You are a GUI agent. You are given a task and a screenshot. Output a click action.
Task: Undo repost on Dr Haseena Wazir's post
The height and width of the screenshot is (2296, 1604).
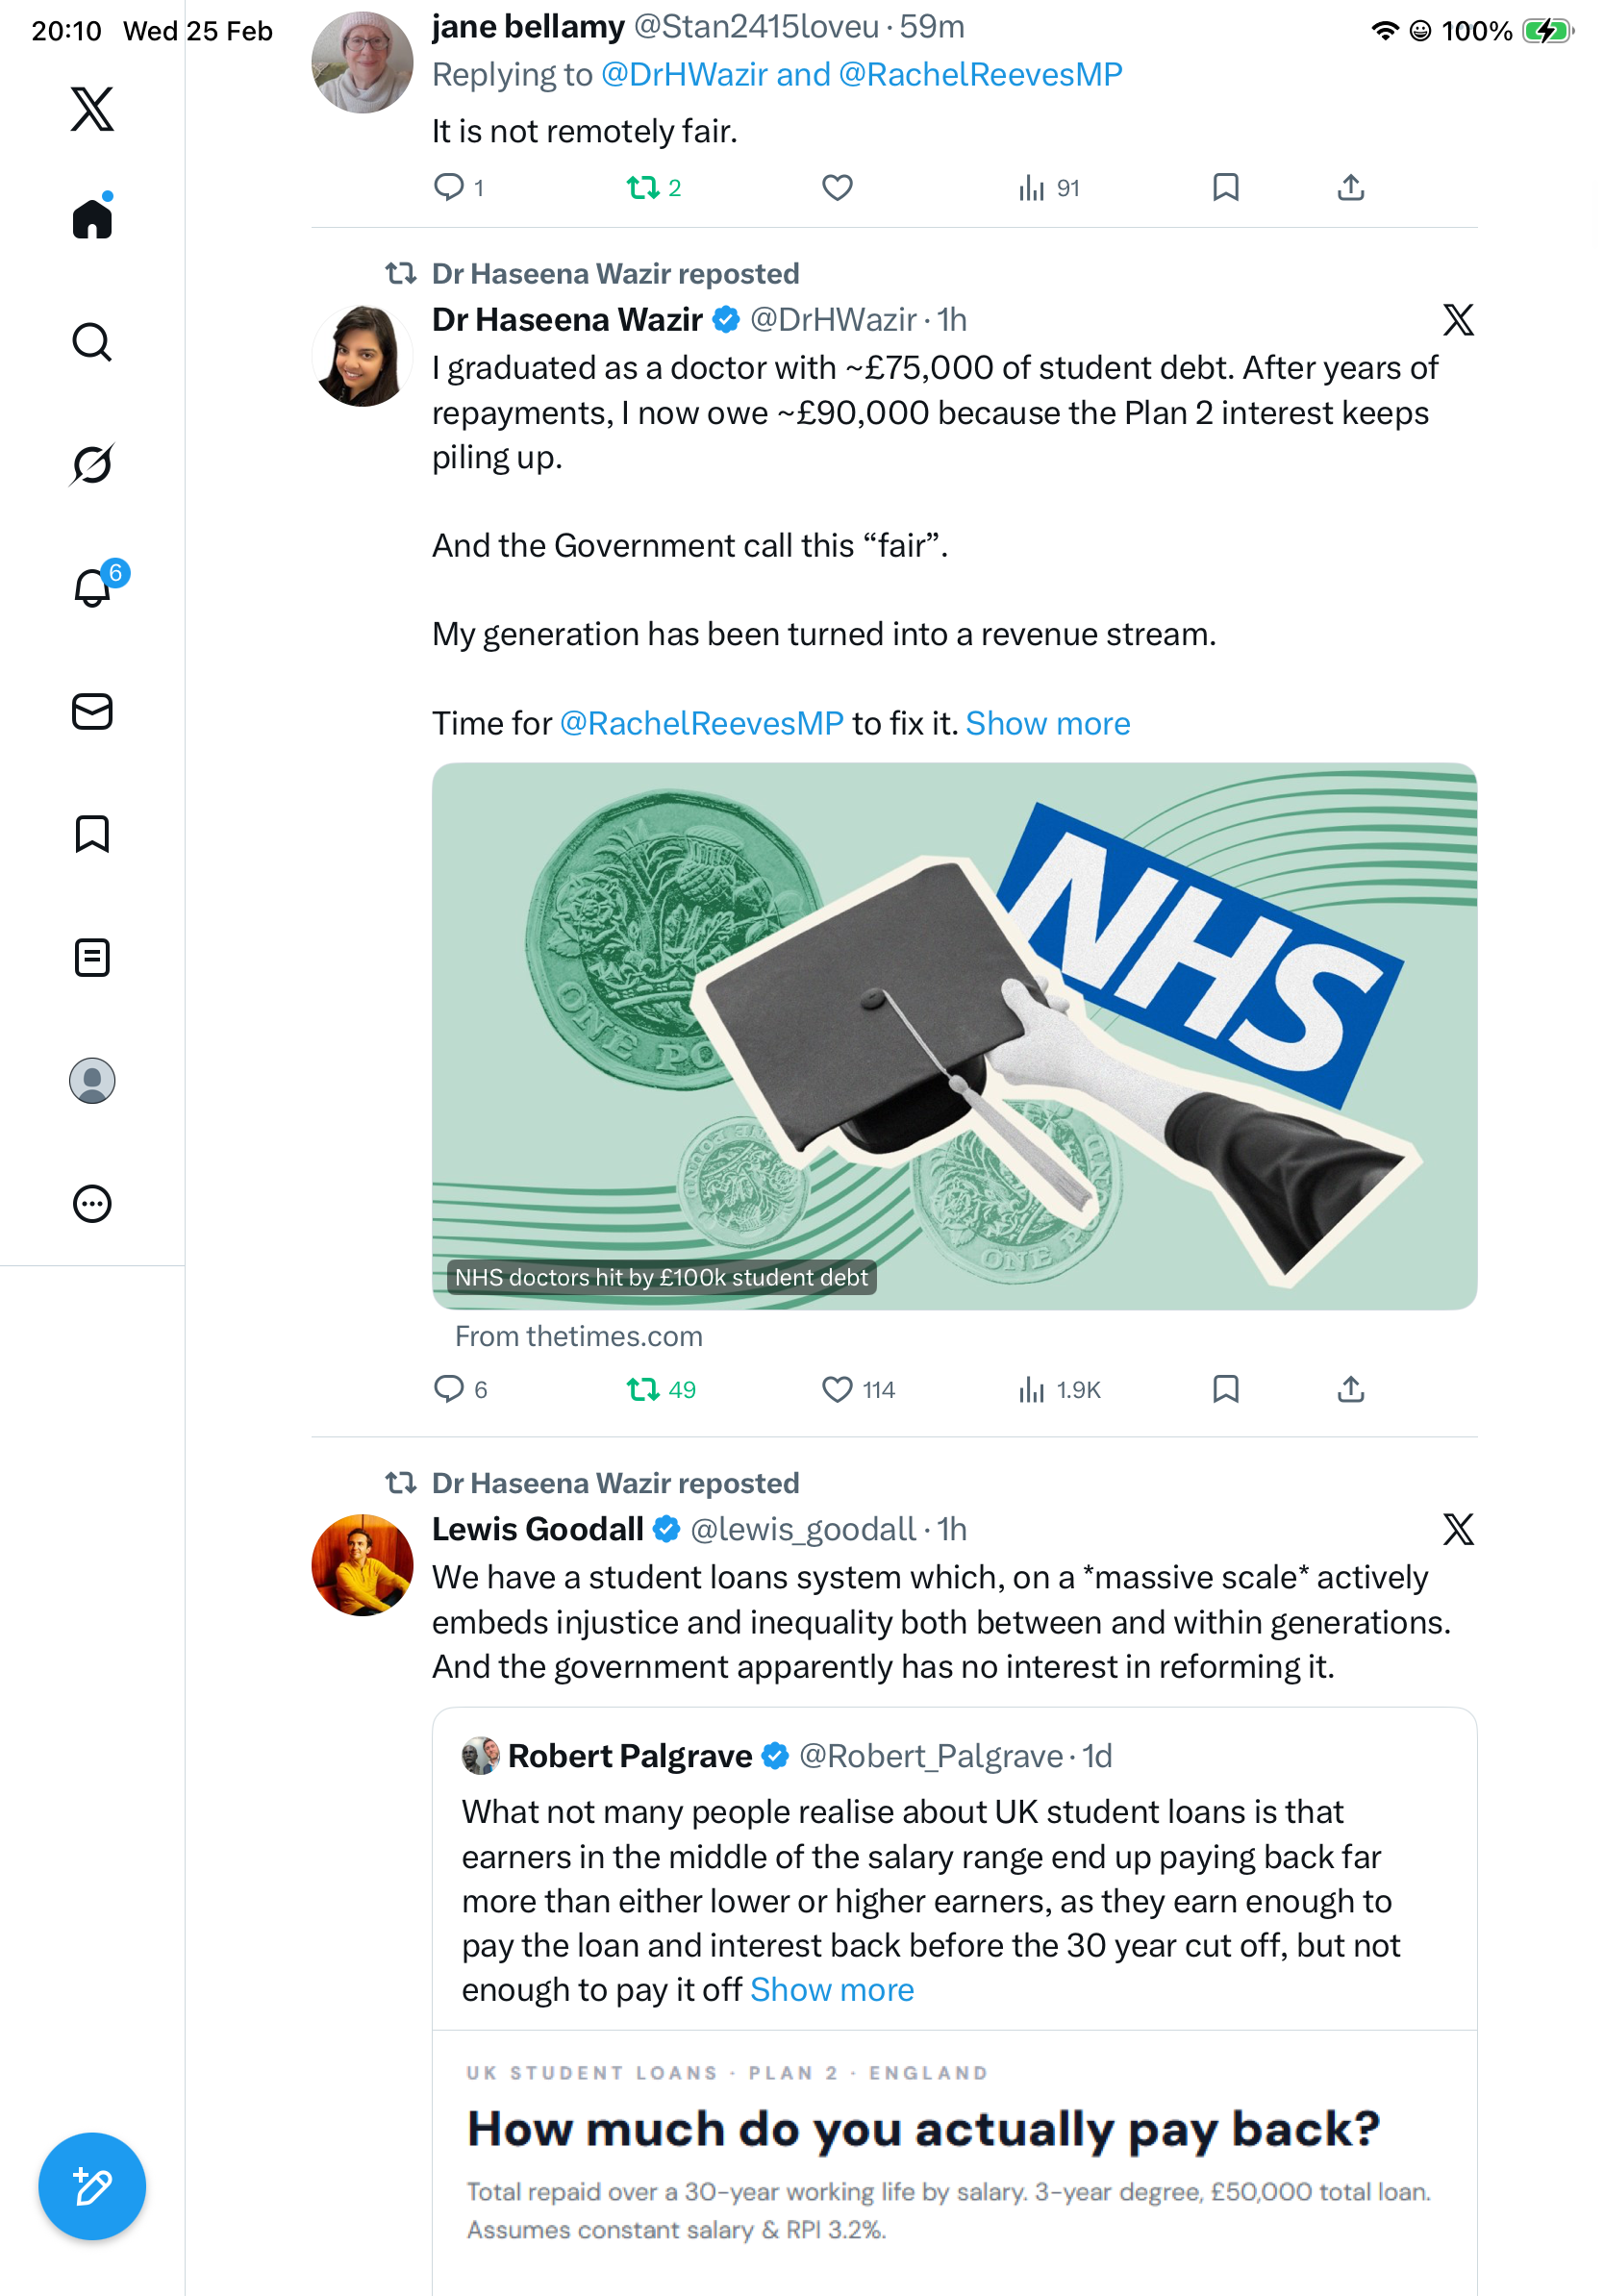[643, 1389]
